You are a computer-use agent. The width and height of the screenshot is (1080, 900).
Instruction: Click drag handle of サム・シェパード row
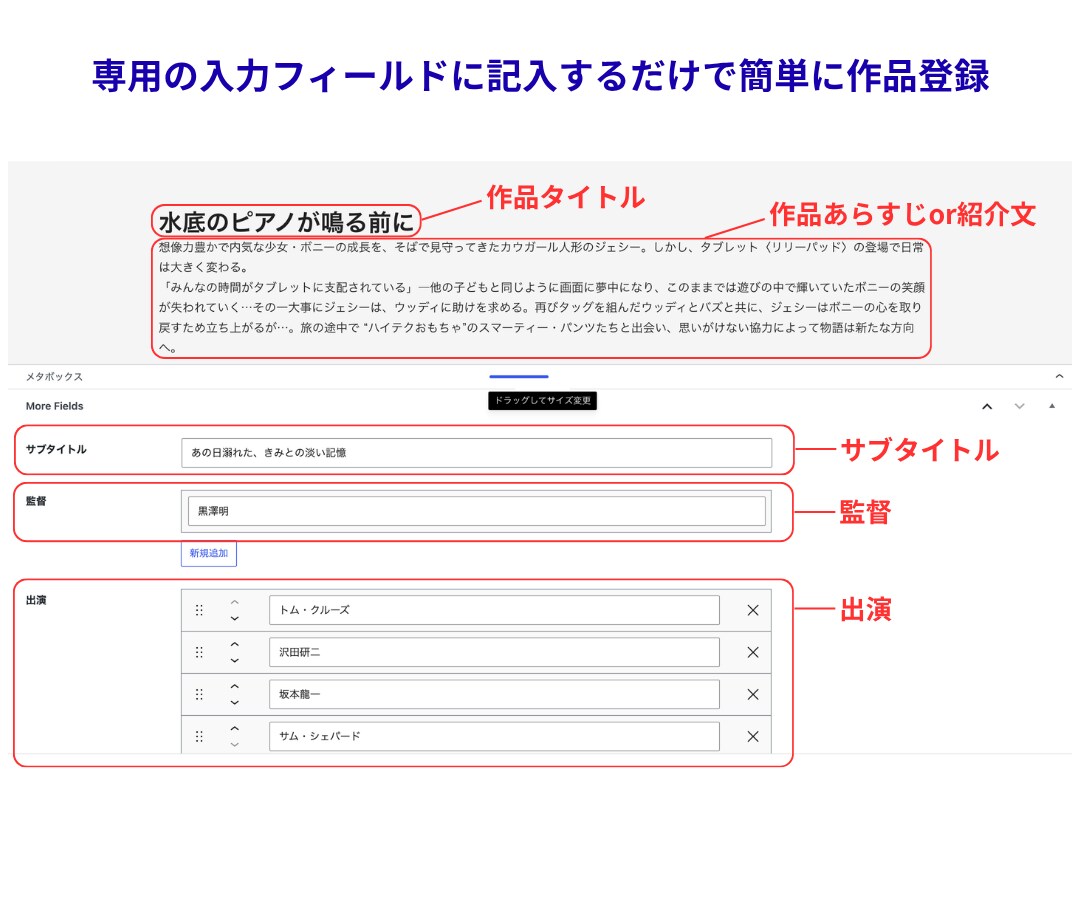(x=199, y=736)
